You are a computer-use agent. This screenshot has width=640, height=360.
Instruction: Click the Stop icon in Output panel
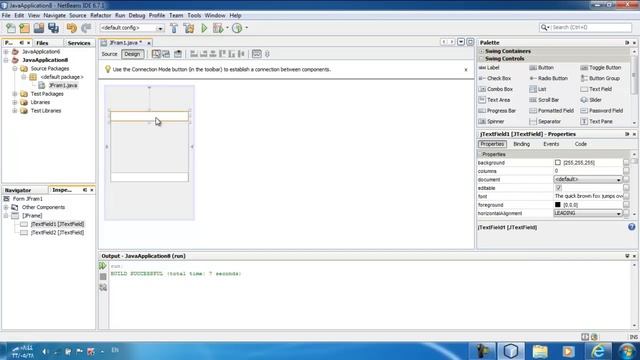[103, 277]
